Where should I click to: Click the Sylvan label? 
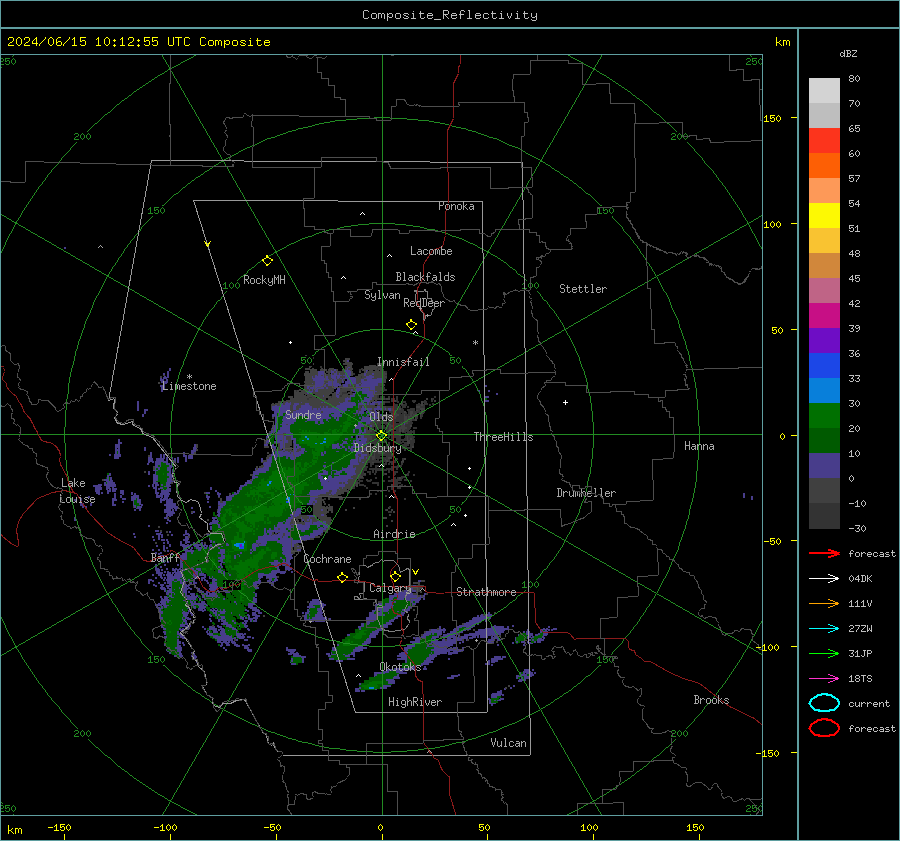382,295
